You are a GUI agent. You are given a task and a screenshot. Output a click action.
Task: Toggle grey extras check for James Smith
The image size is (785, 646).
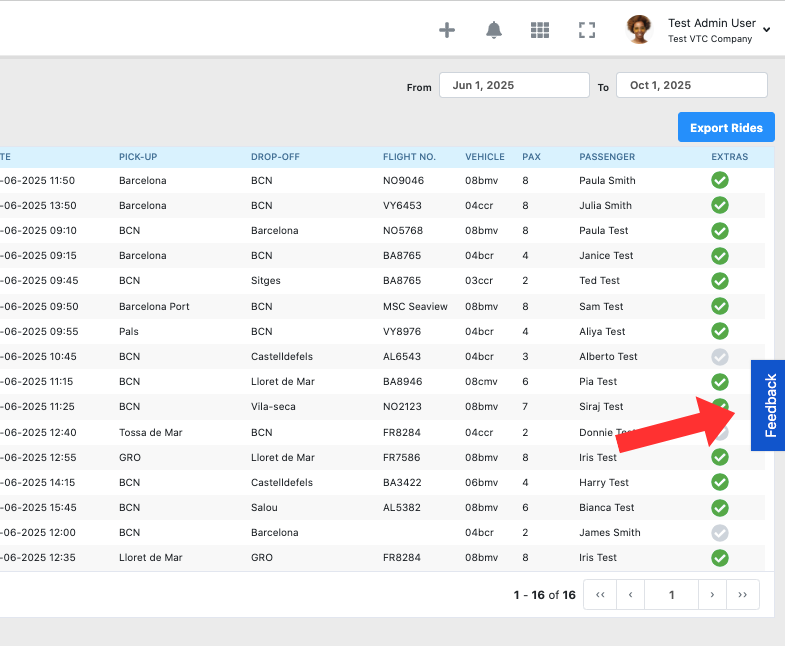click(719, 533)
